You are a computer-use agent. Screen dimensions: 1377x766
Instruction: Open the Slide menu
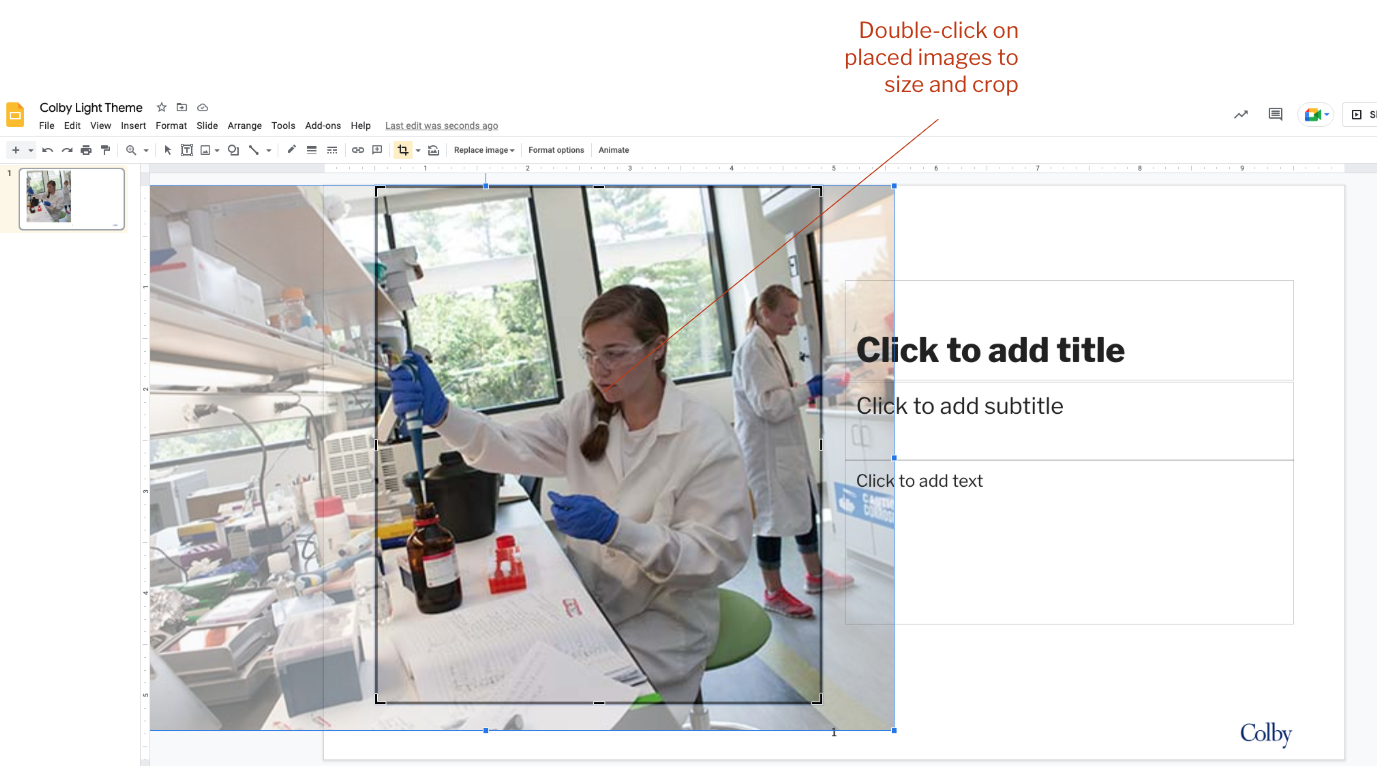[207, 126]
